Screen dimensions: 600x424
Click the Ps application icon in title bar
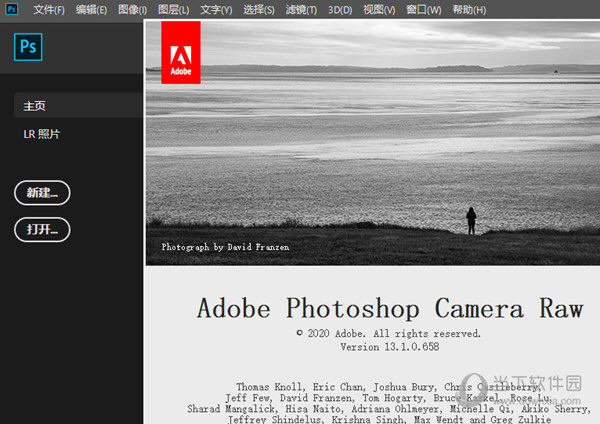(11, 9)
